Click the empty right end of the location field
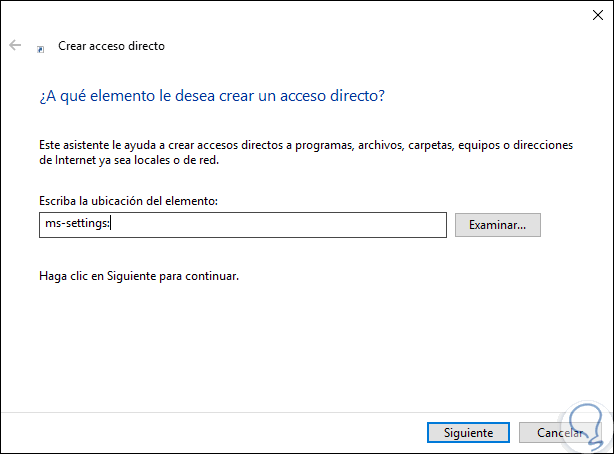This screenshot has width=614, height=454. 400,225
